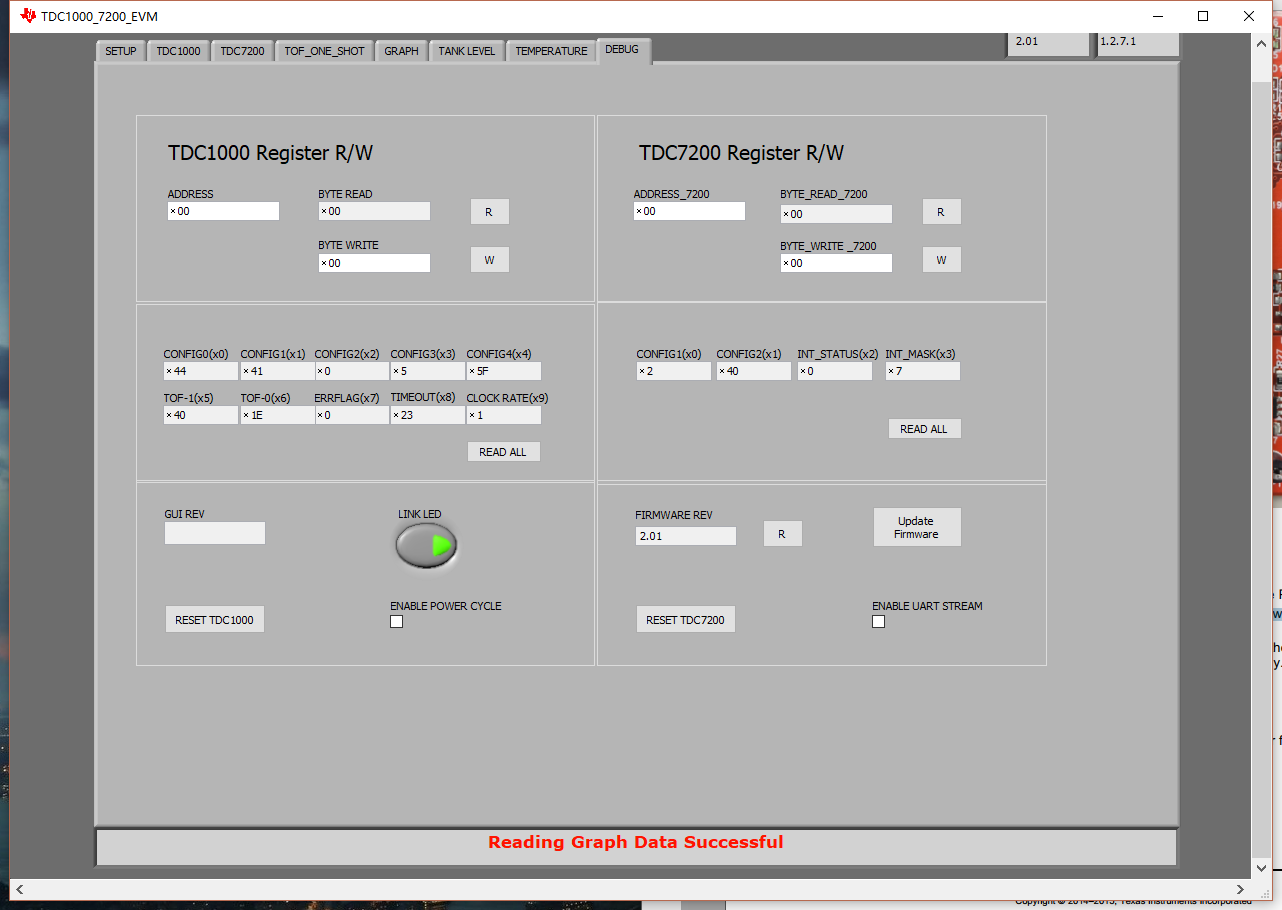The width and height of the screenshot is (1282, 910).
Task: Select the TANK LEVEL tab
Action: [x=467, y=51]
